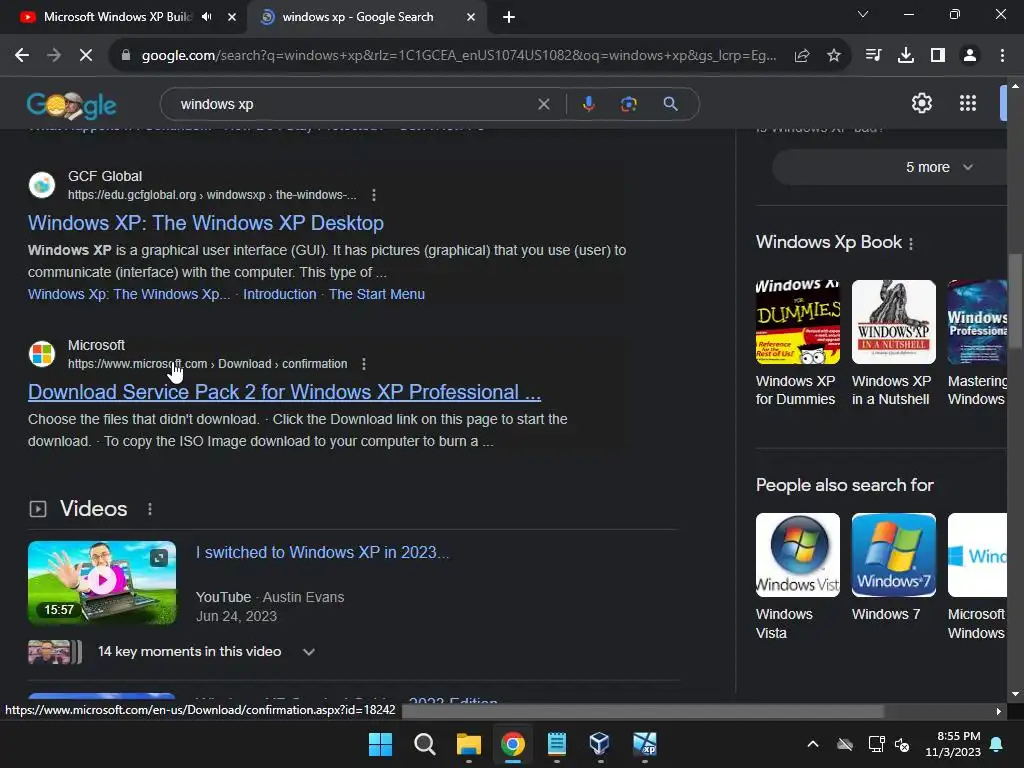This screenshot has height=768, width=1024.
Task: Open the XP virtual machine taskbar icon
Action: click(644, 744)
